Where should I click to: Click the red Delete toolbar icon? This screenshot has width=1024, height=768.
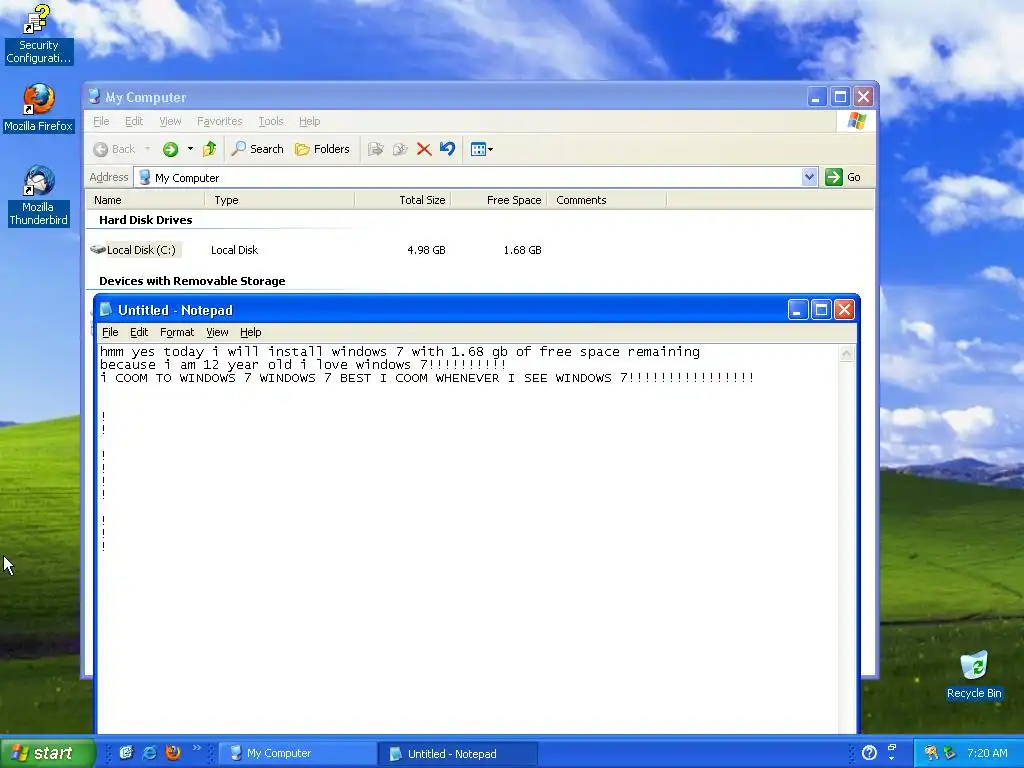click(424, 150)
